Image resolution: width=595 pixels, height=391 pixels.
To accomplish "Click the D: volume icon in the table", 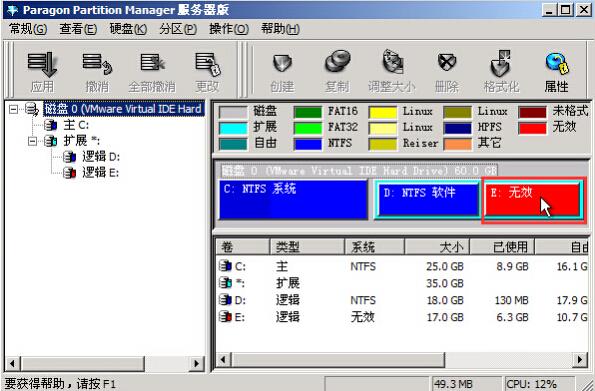I will pos(225,300).
